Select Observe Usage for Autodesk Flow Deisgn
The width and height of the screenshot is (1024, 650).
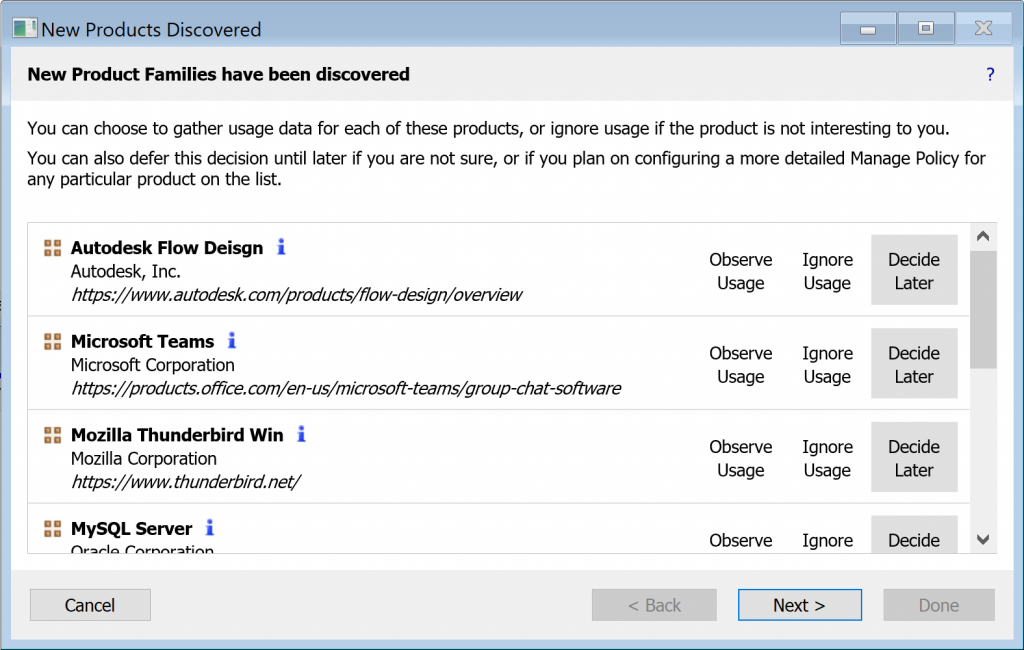pyautogui.click(x=741, y=271)
